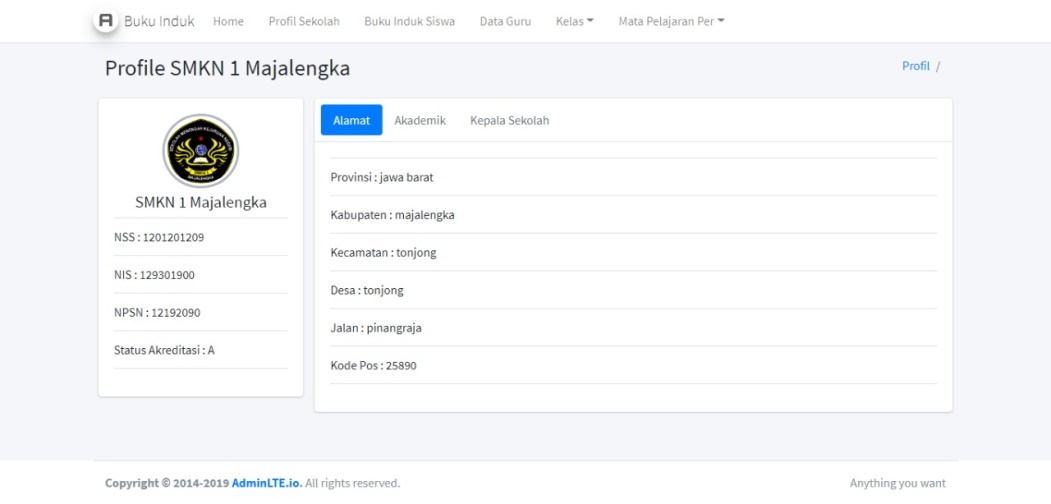The image size is (1051, 504).
Task: Click the NIS : 129301900 entry
Action: pyautogui.click(x=200, y=274)
